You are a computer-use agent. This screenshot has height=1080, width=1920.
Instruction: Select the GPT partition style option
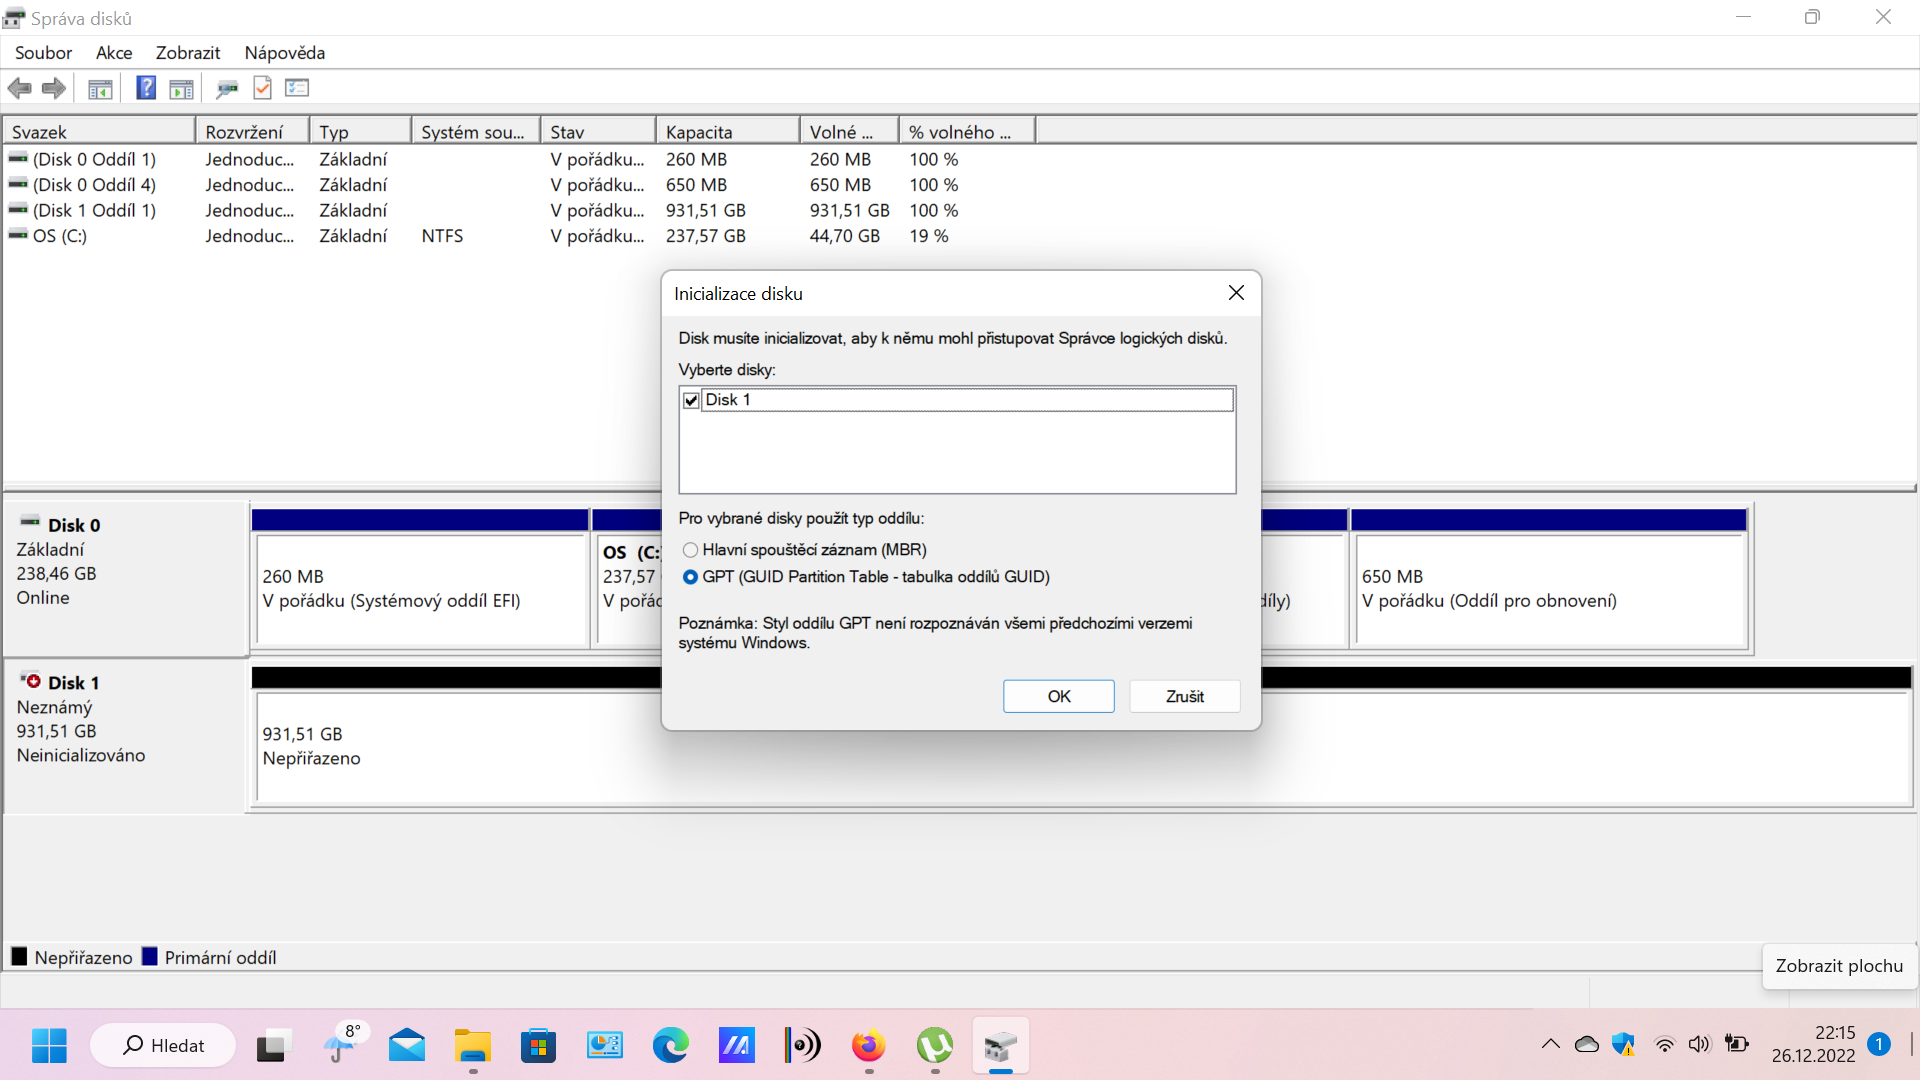(x=690, y=577)
